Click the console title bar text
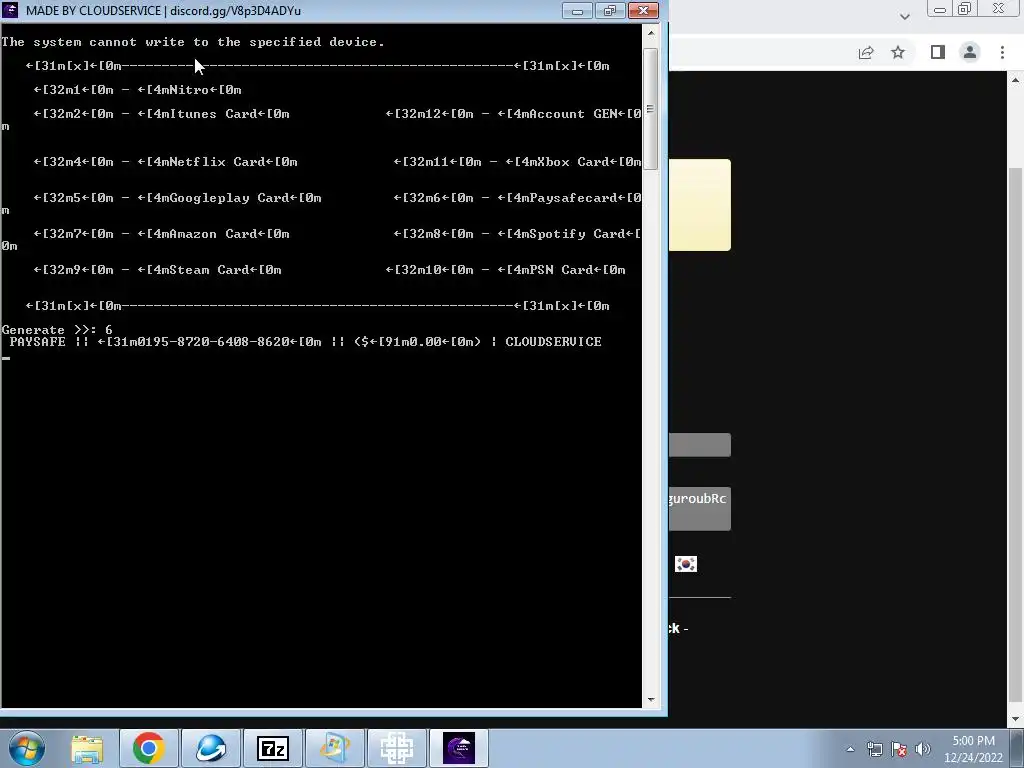The image size is (1024, 768). [x=163, y=10]
